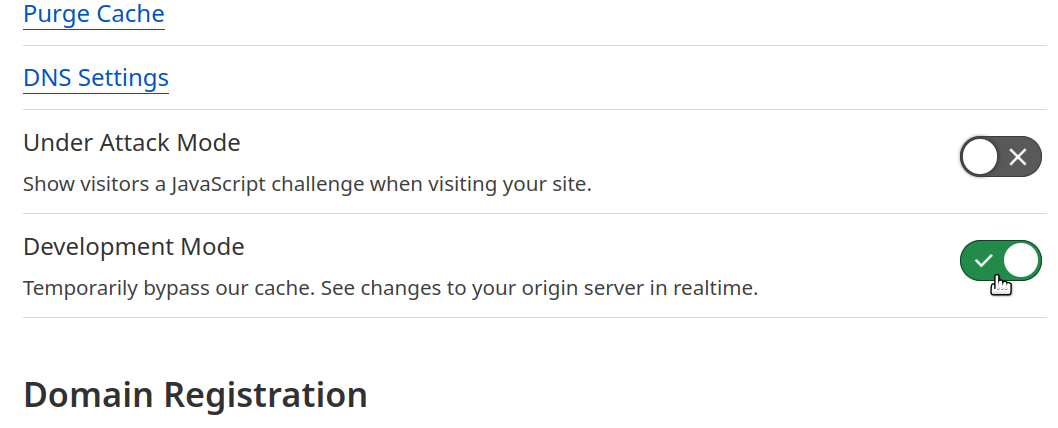Viewport: 1058px width, 428px height.
Task: Select the Development Mode label
Action: (x=134, y=246)
